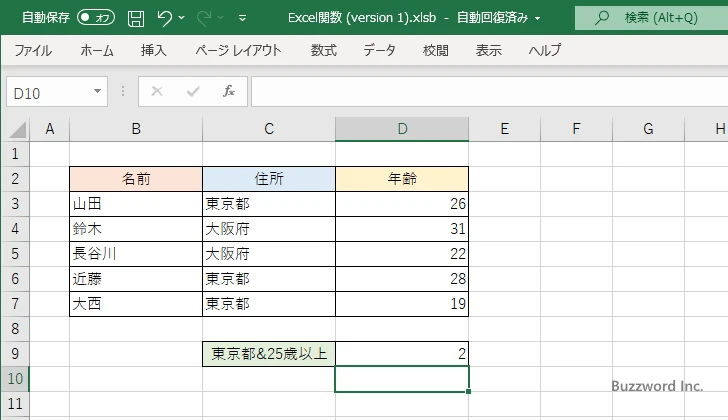
Task: Expand the Name Box dropdown arrow
Action: coord(98,91)
